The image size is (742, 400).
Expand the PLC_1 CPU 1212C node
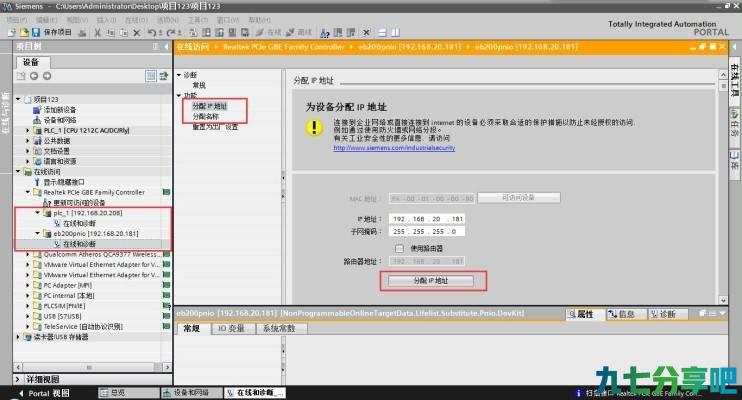click(27, 130)
